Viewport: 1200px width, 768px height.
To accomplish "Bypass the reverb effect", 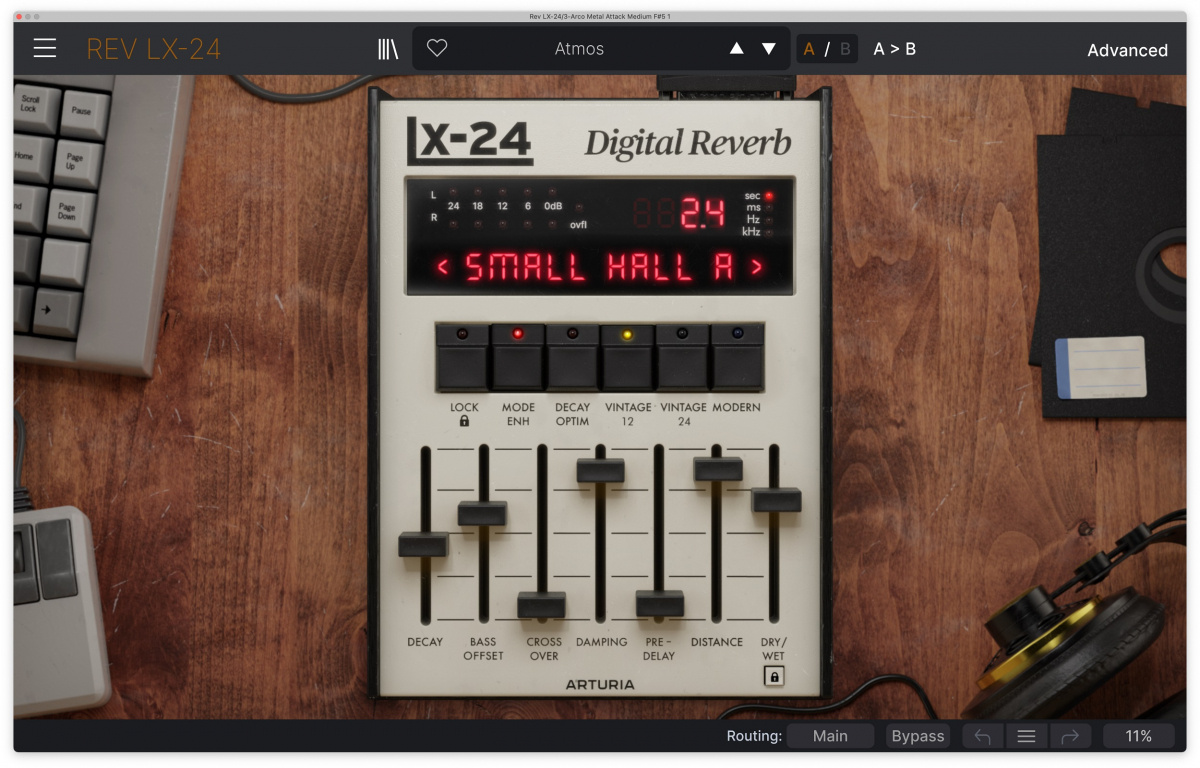I will [917, 735].
